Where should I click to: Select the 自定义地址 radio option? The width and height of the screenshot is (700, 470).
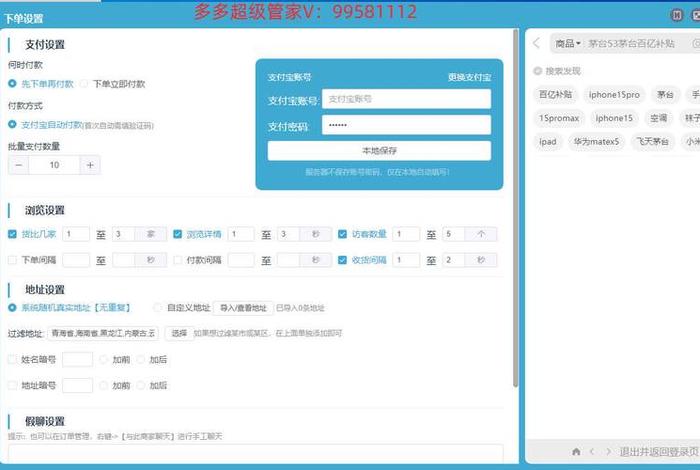[x=158, y=308]
